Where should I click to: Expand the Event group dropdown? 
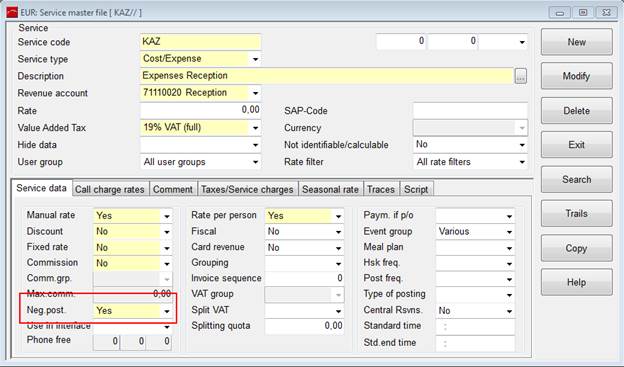[509, 232]
